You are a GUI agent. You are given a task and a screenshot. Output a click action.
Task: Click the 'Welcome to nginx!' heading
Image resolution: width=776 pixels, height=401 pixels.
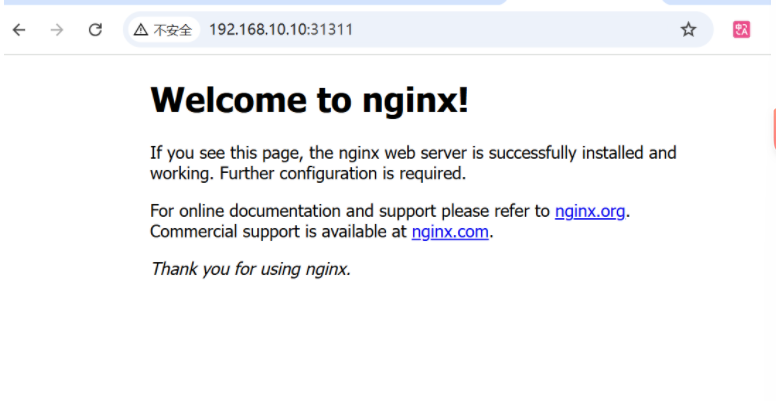(x=309, y=100)
